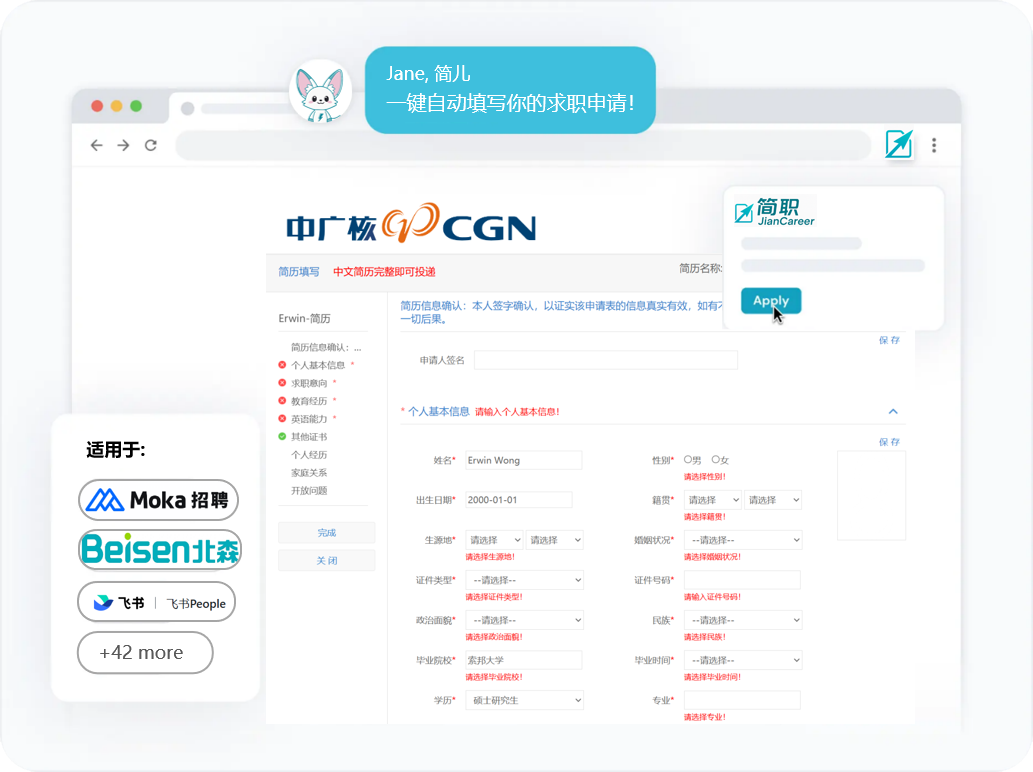
Task: Select the 男 gender radio button
Action: click(688, 460)
